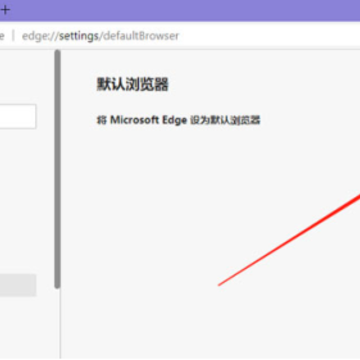Click the word settings in the URL
This screenshot has height=360, width=360.
79,36
